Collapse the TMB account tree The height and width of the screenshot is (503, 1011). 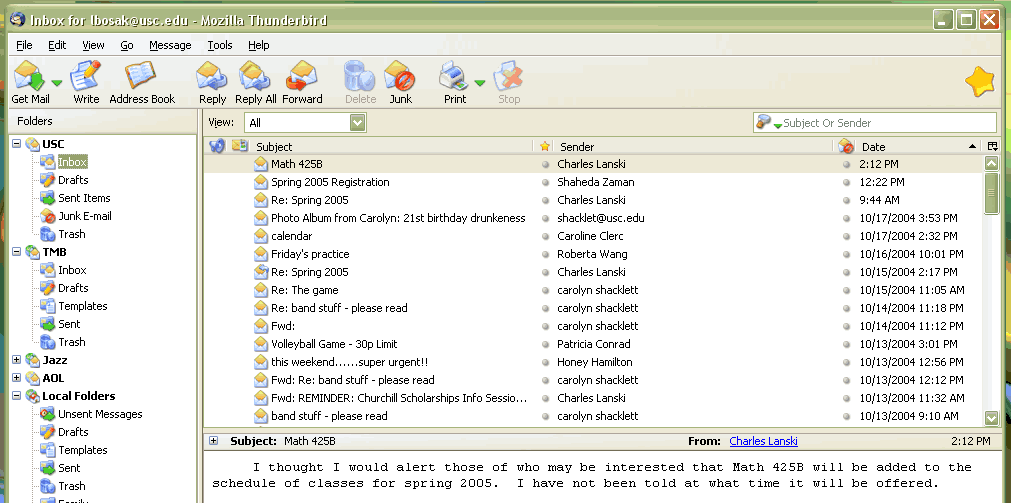(17, 252)
